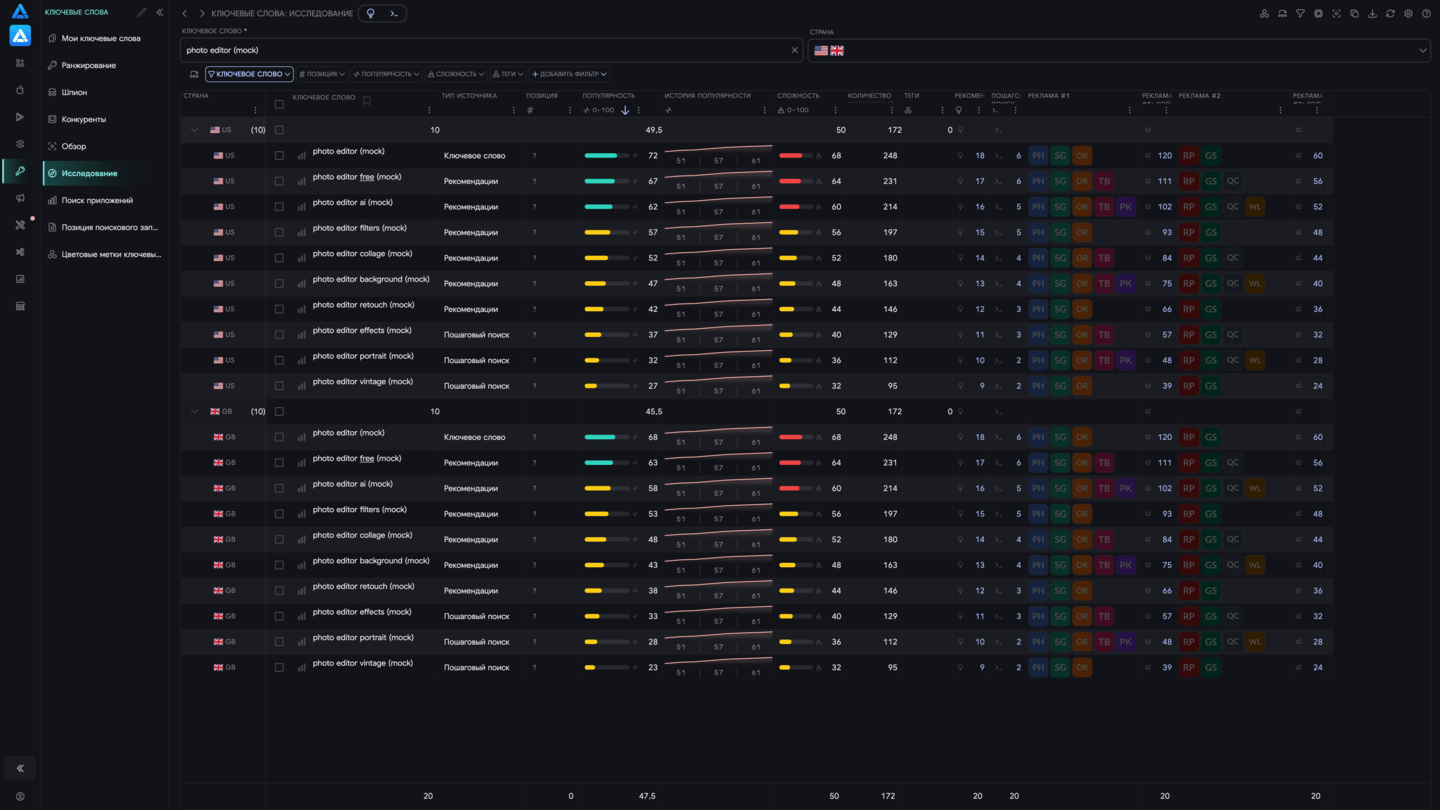Open Обзор in sidebar
The width and height of the screenshot is (1440, 810).
click(x=104, y=146)
